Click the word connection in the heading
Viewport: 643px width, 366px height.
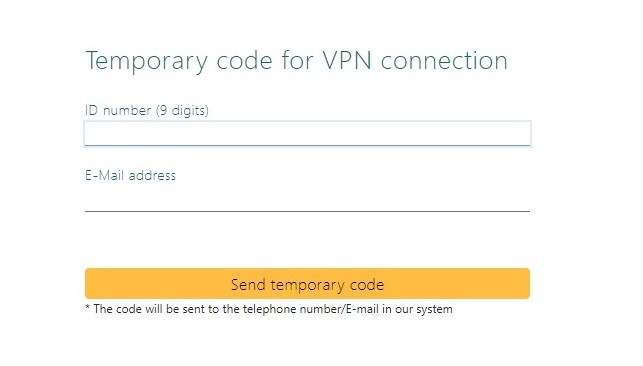point(444,61)
